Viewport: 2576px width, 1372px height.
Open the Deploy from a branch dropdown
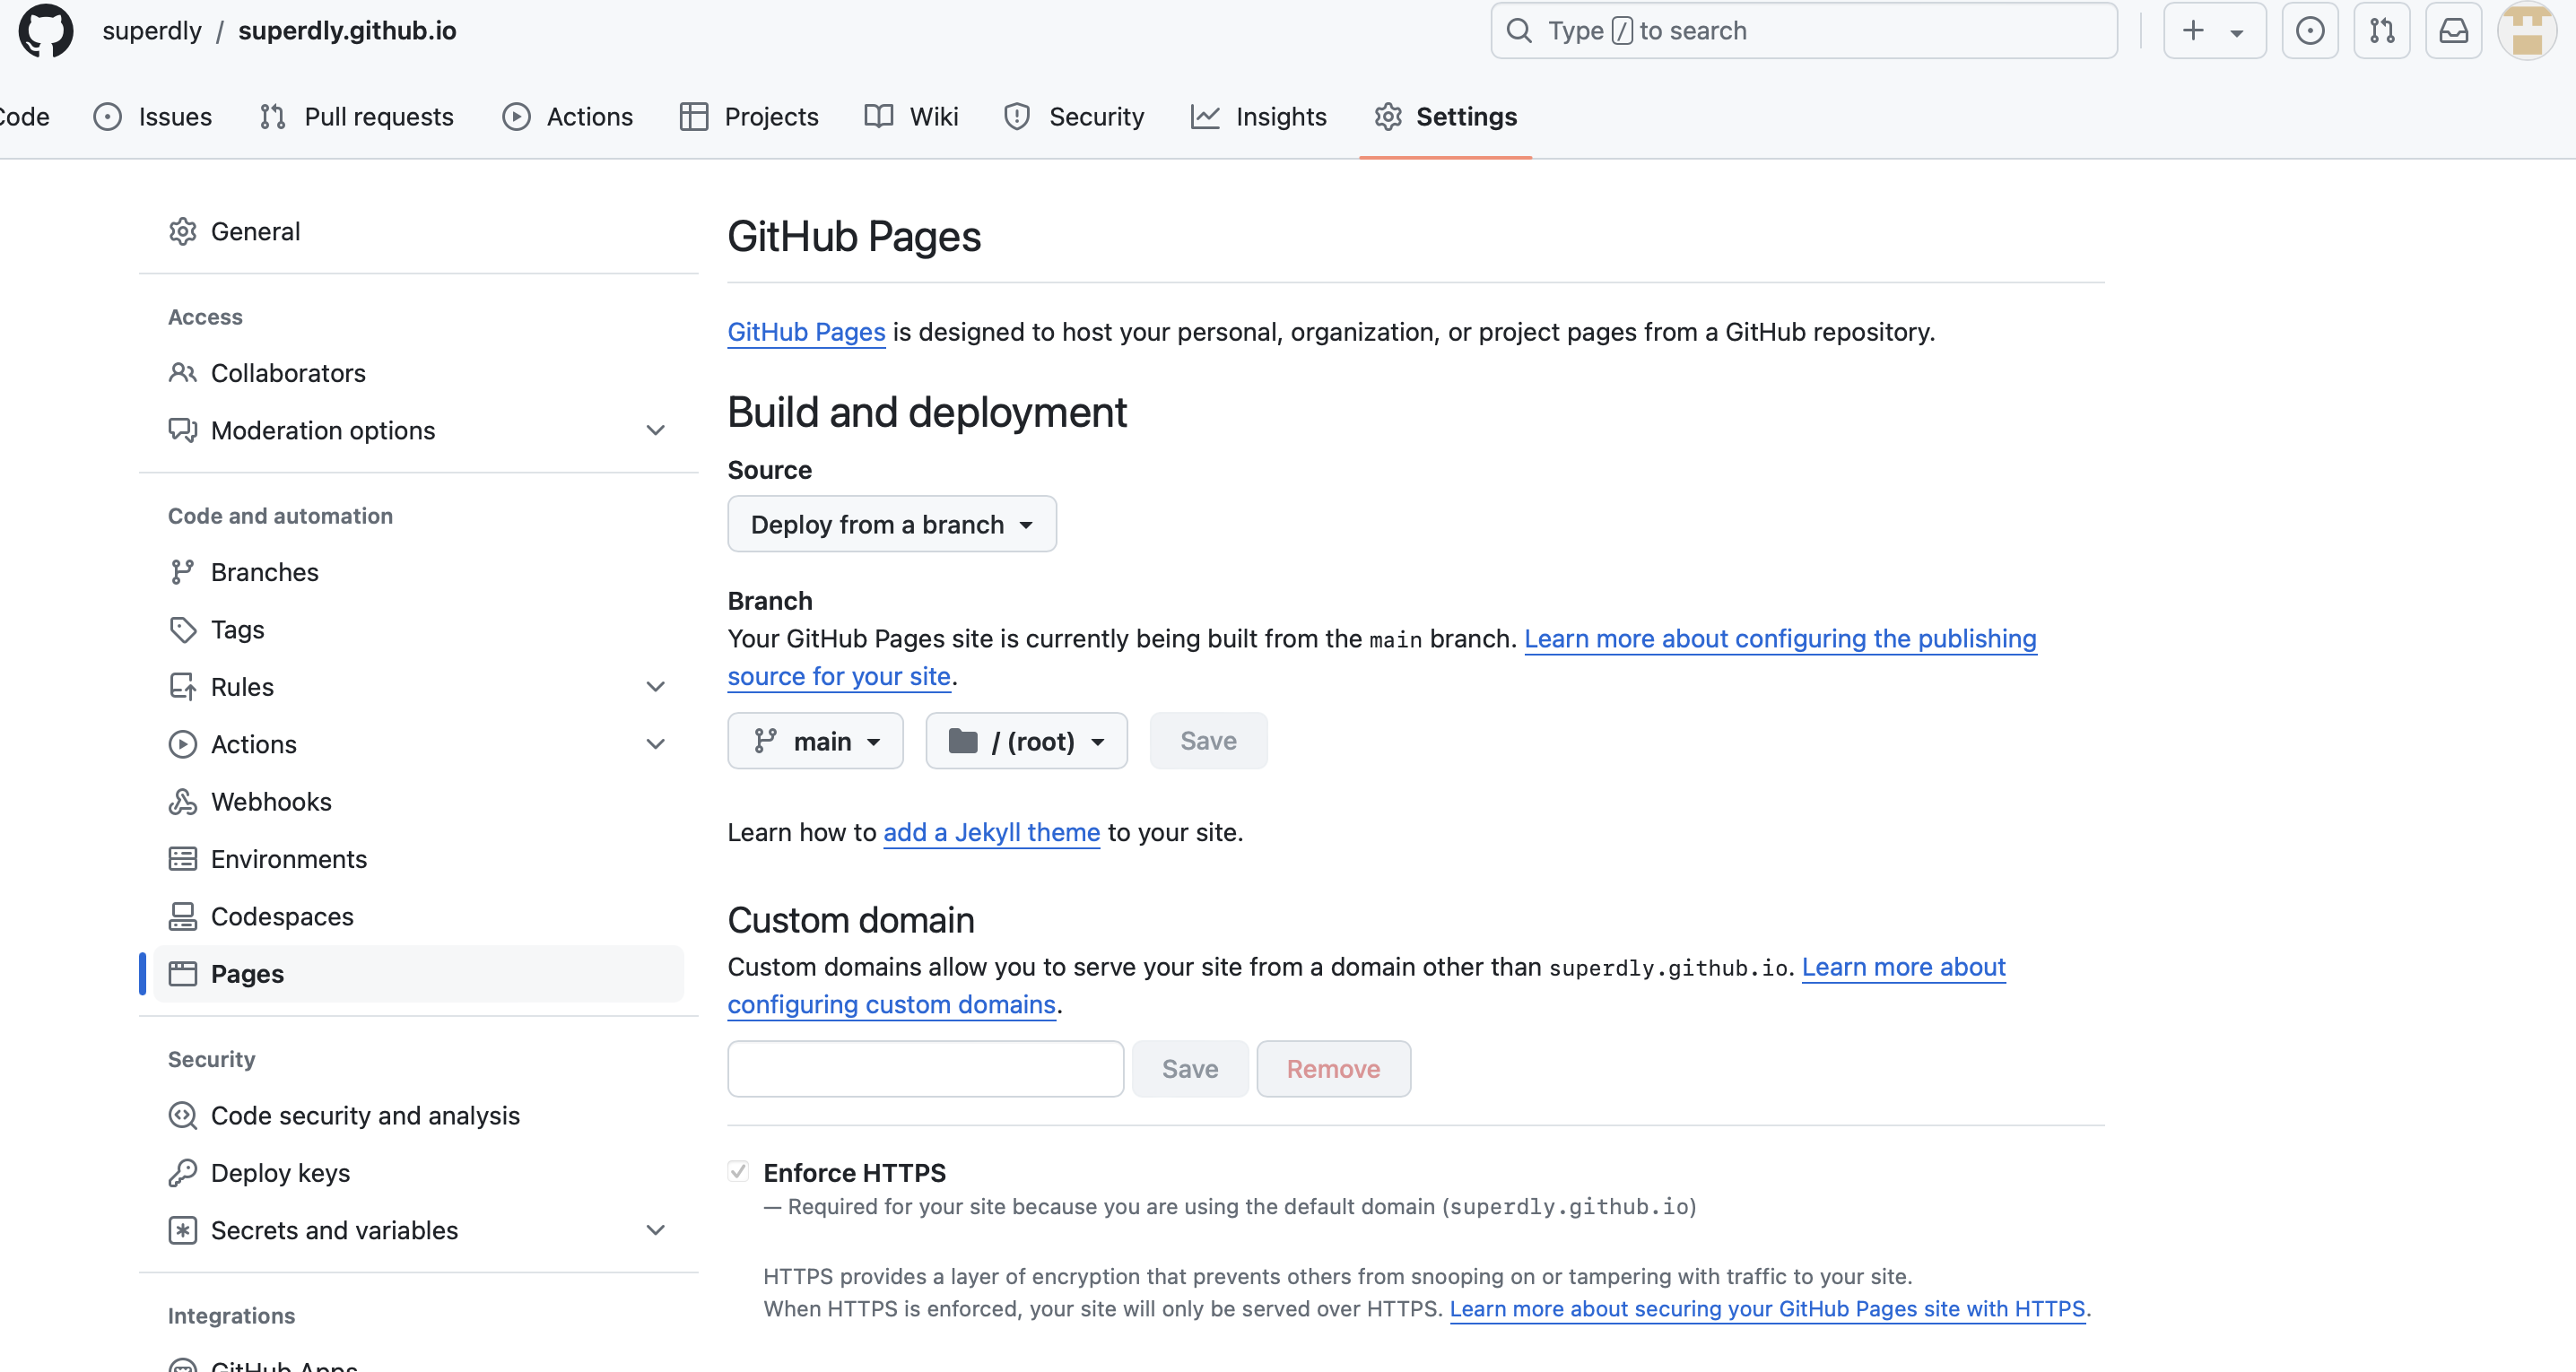891,524
